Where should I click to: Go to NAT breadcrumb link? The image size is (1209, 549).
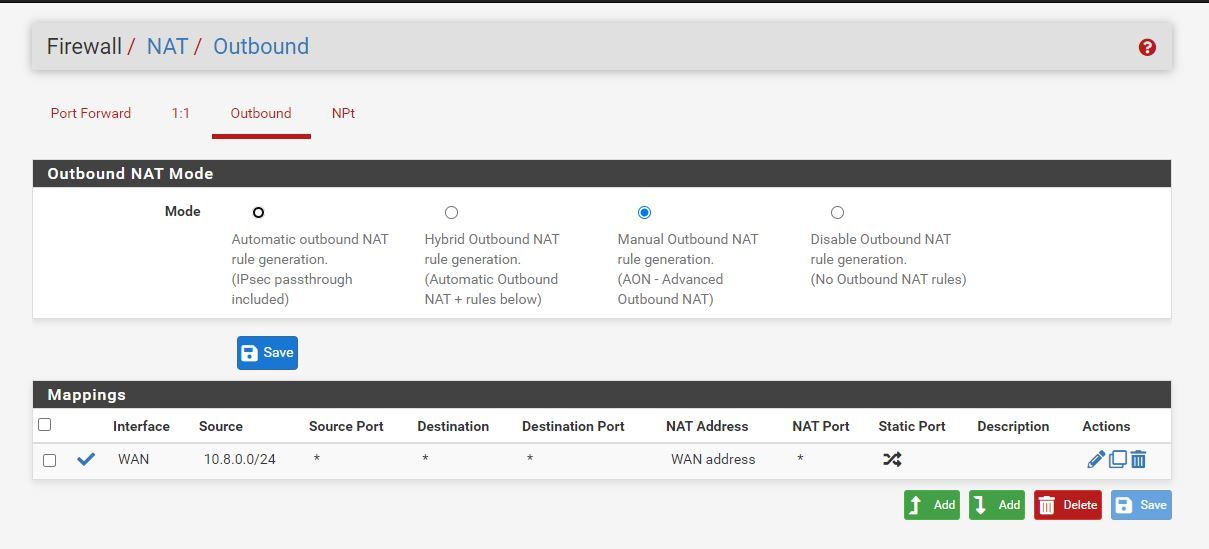point(167,47)
